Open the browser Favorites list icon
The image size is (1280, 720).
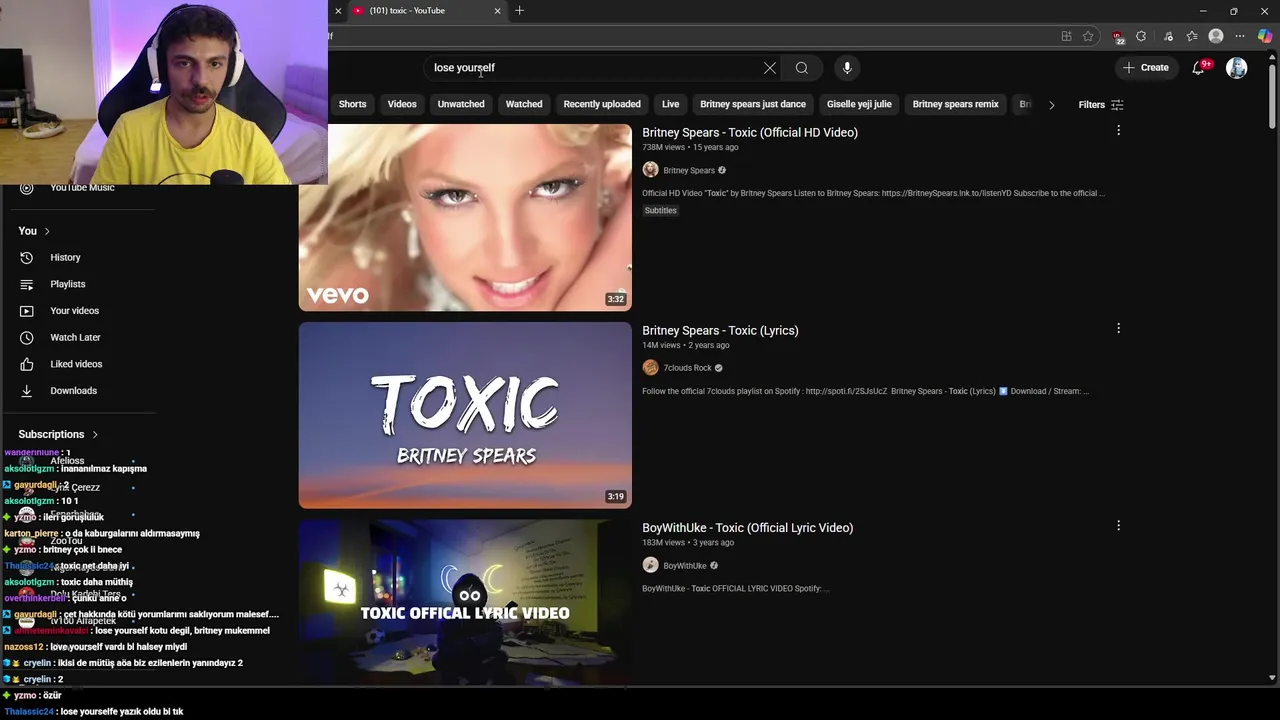pyautogui.click(x=1191, y=36)
